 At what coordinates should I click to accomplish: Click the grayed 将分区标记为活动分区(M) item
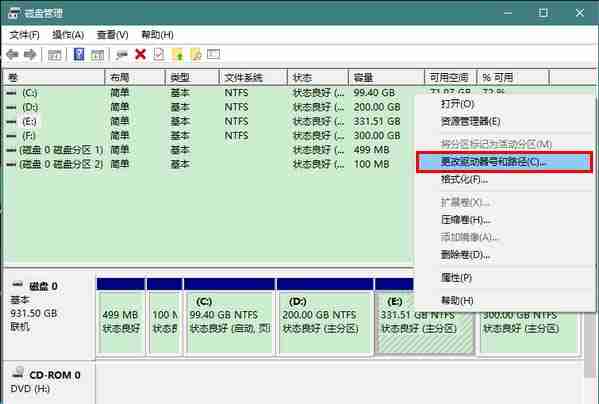pos(504,144)
